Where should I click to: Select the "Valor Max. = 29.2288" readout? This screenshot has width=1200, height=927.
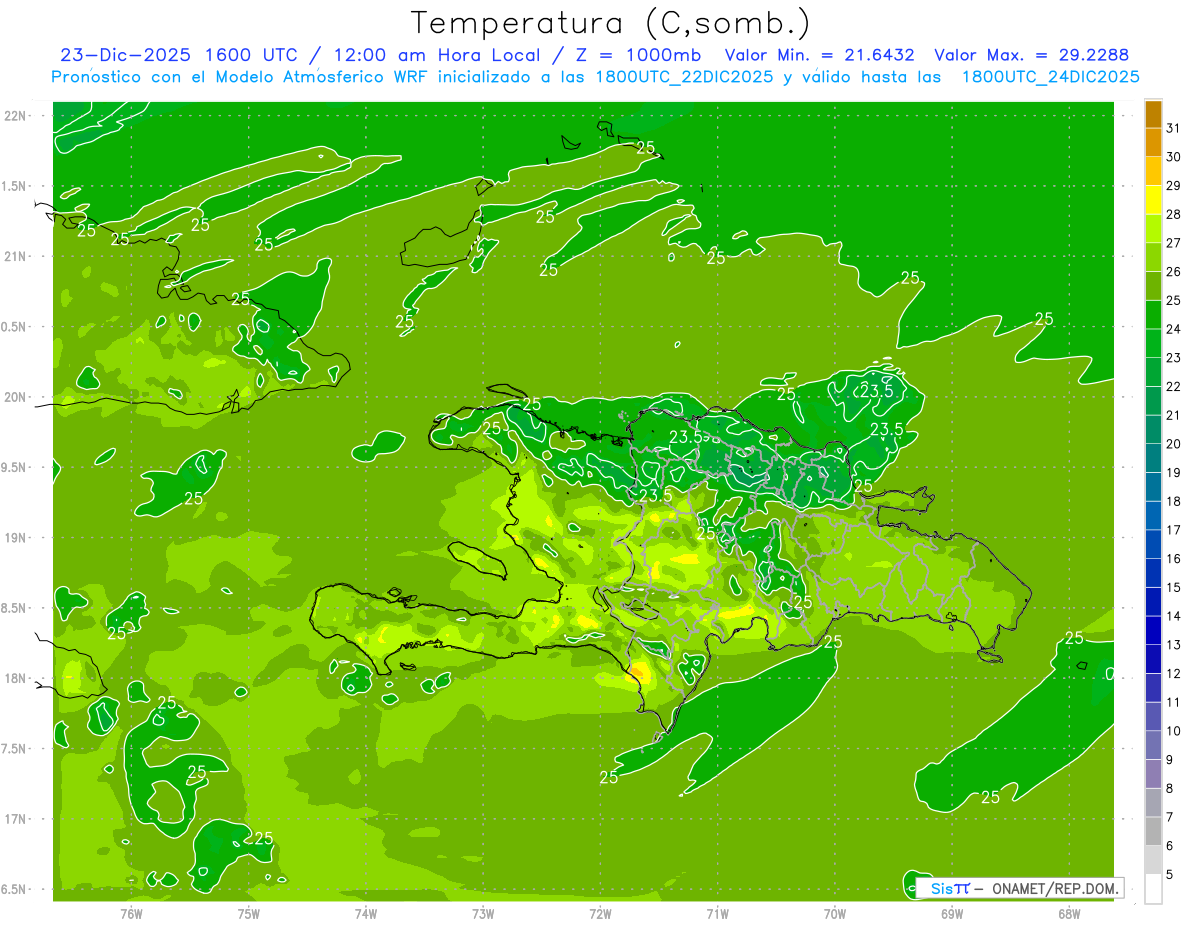[1031, 55]
